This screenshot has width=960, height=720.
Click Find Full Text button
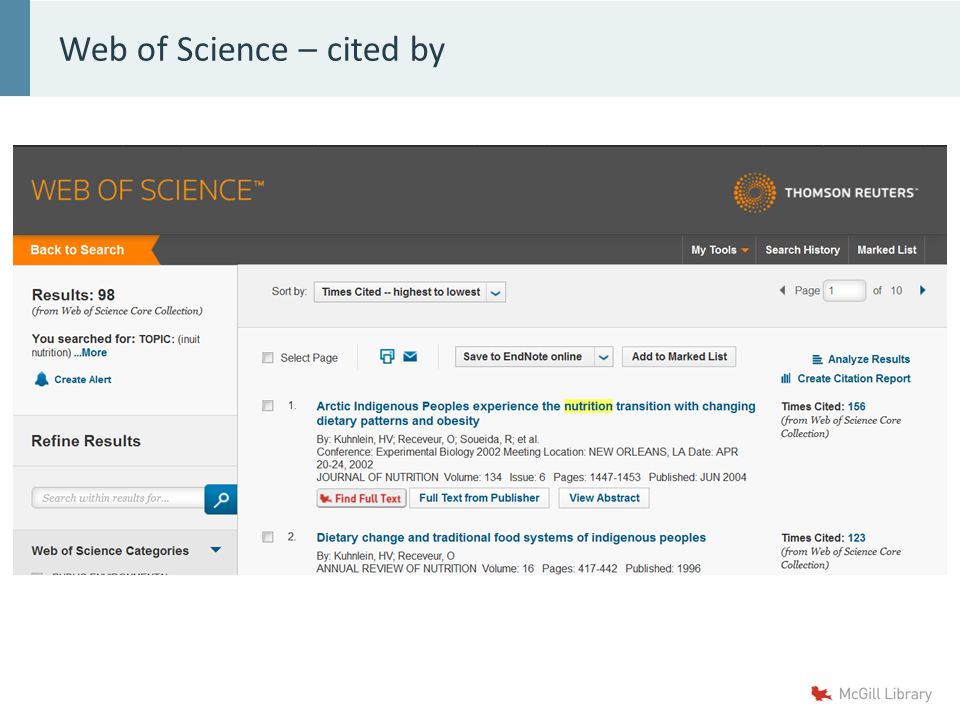(361, 498)
